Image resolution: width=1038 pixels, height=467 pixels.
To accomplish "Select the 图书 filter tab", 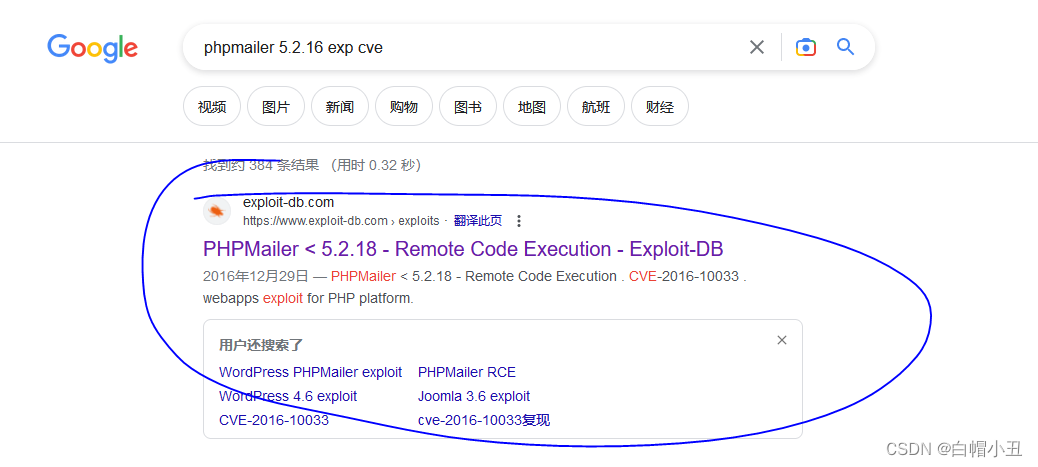I will pyautogui.click(x=468, y=107).
